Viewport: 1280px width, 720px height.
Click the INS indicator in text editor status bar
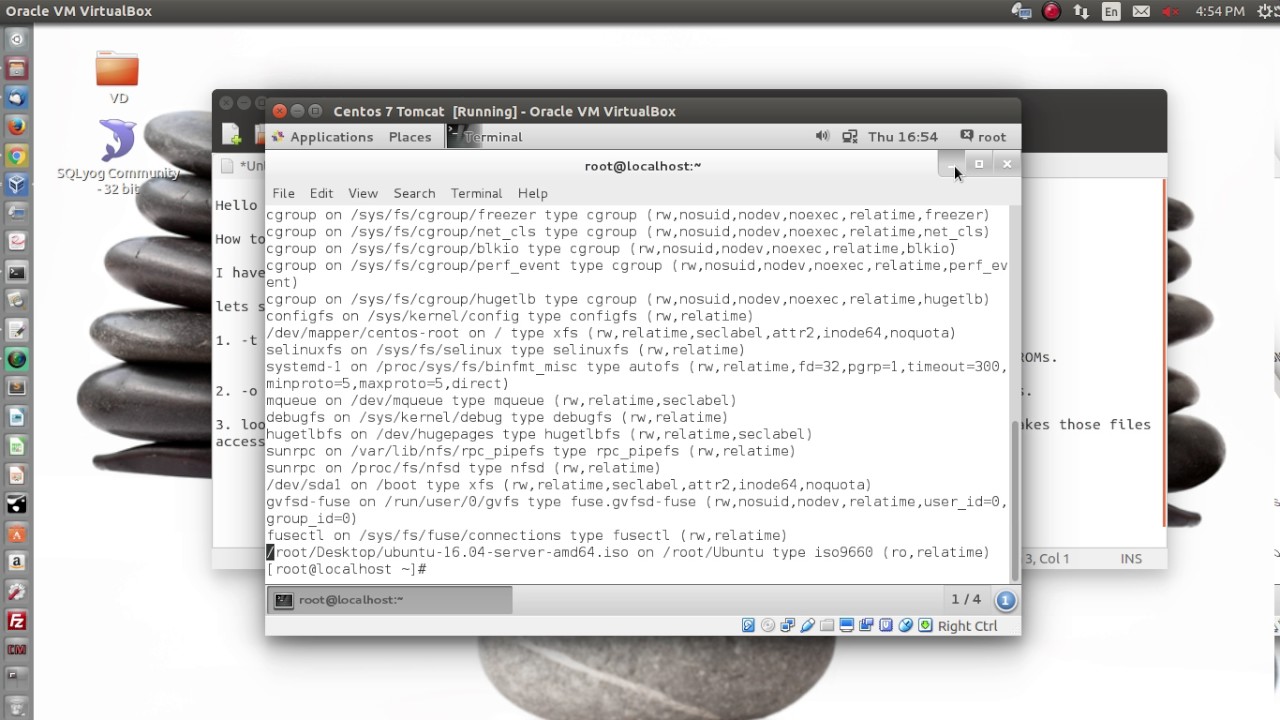point(1131,559)
